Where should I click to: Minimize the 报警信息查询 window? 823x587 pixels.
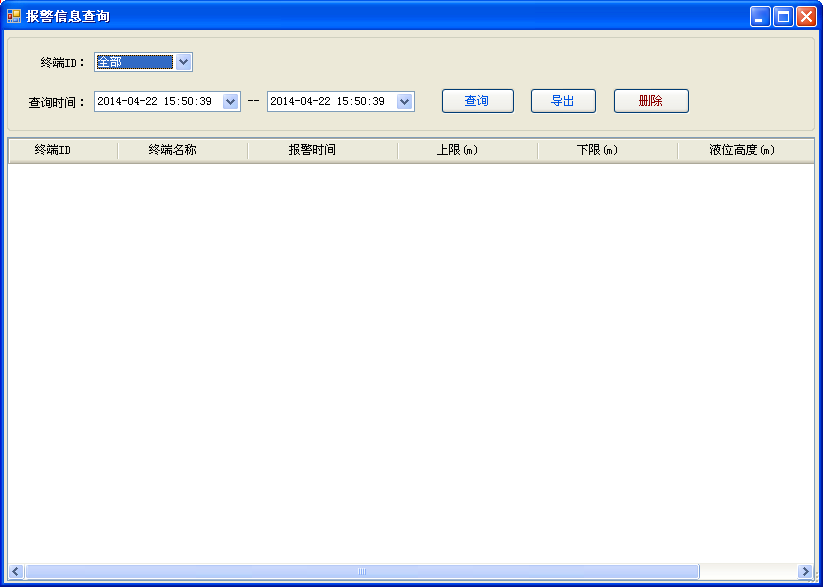(759, 16)
